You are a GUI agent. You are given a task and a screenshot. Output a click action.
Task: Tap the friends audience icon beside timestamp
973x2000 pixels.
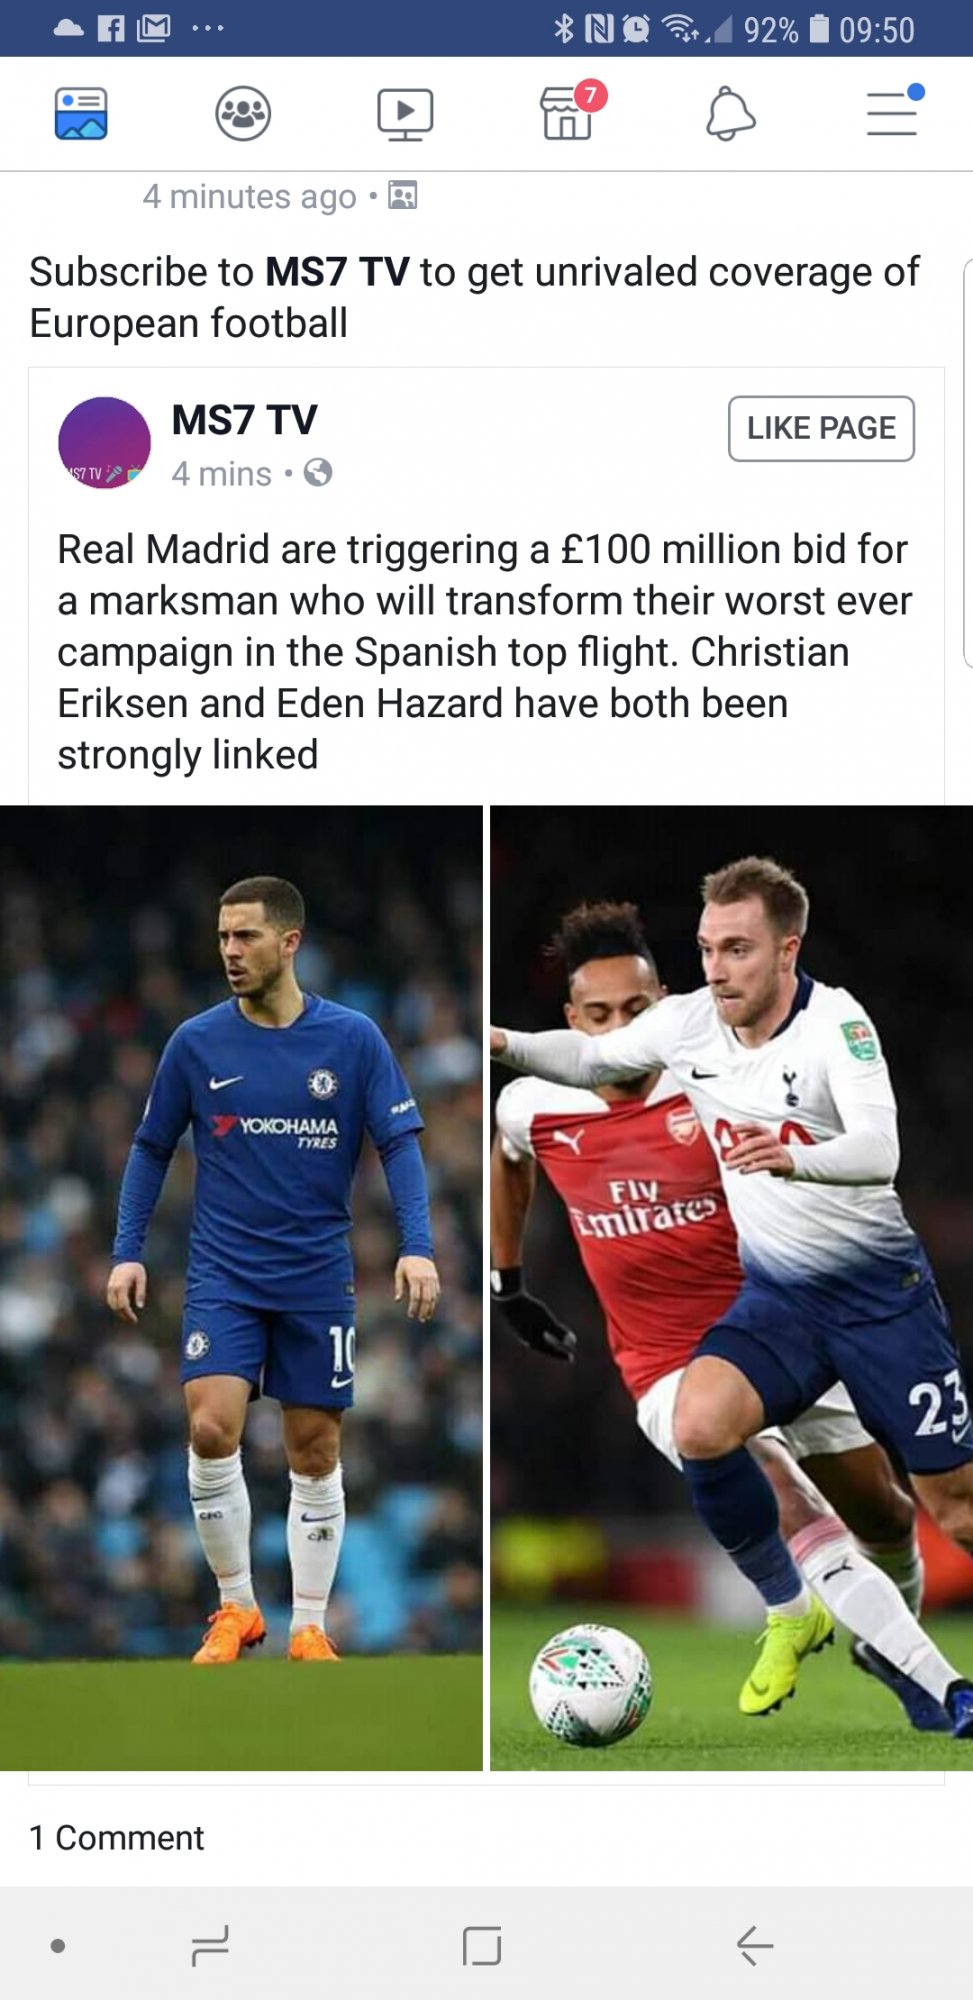pos(402,195)
